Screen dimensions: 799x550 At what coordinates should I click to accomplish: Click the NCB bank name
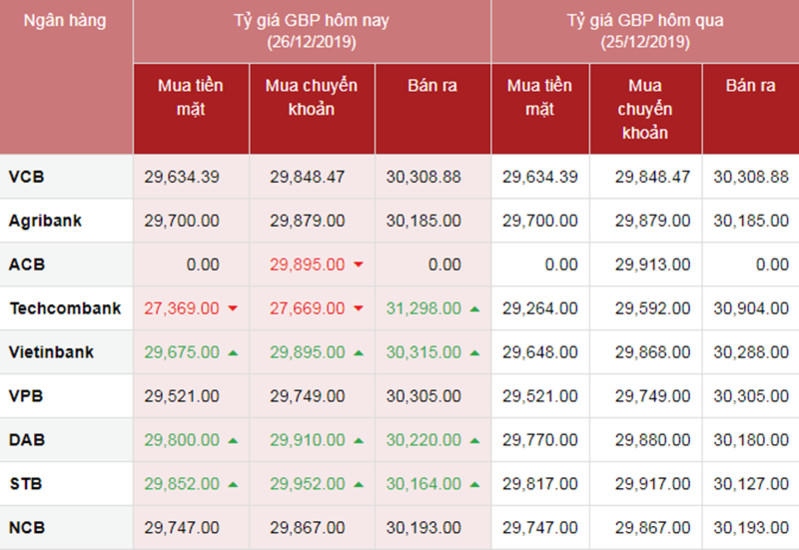click(x=27, y=528)
